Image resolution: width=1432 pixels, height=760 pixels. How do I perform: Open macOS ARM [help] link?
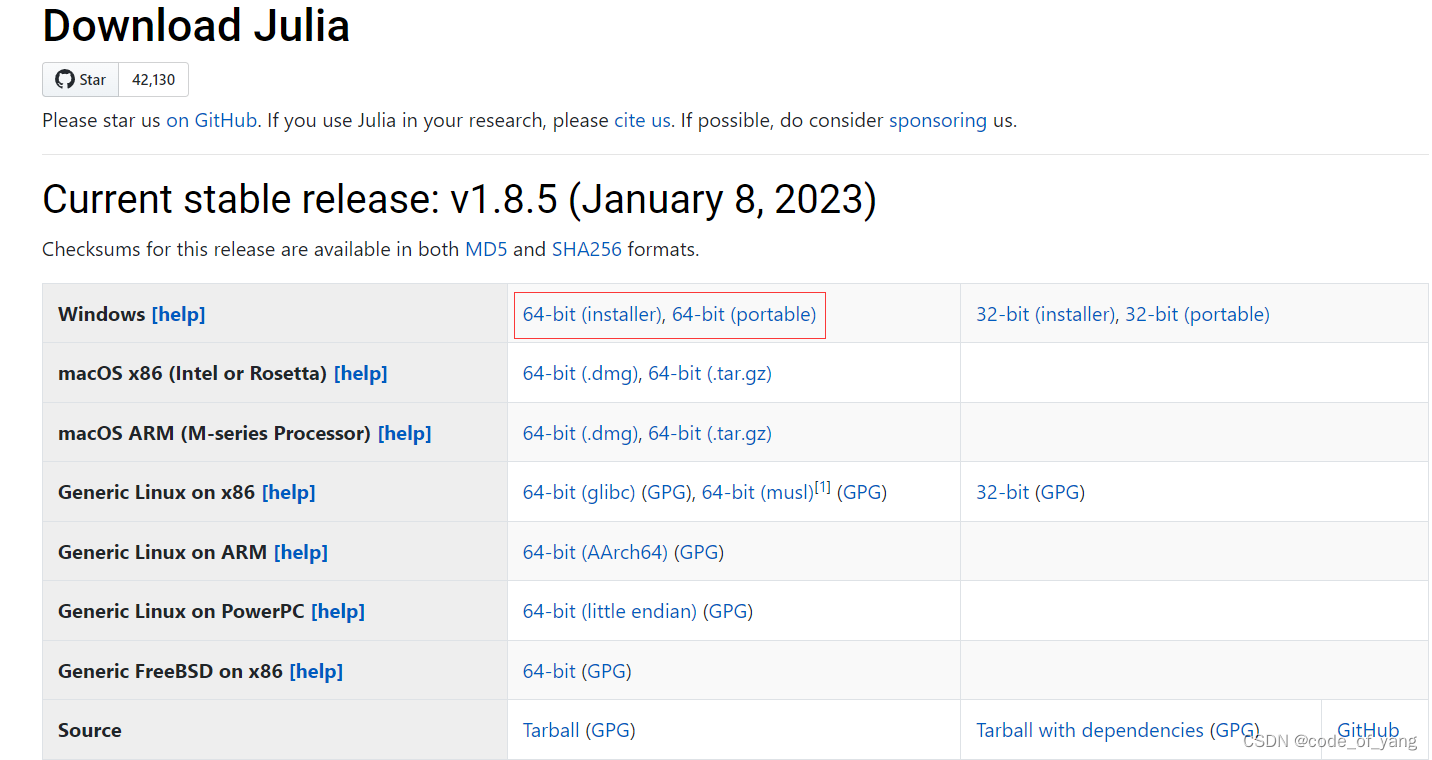tap(405, 433)
